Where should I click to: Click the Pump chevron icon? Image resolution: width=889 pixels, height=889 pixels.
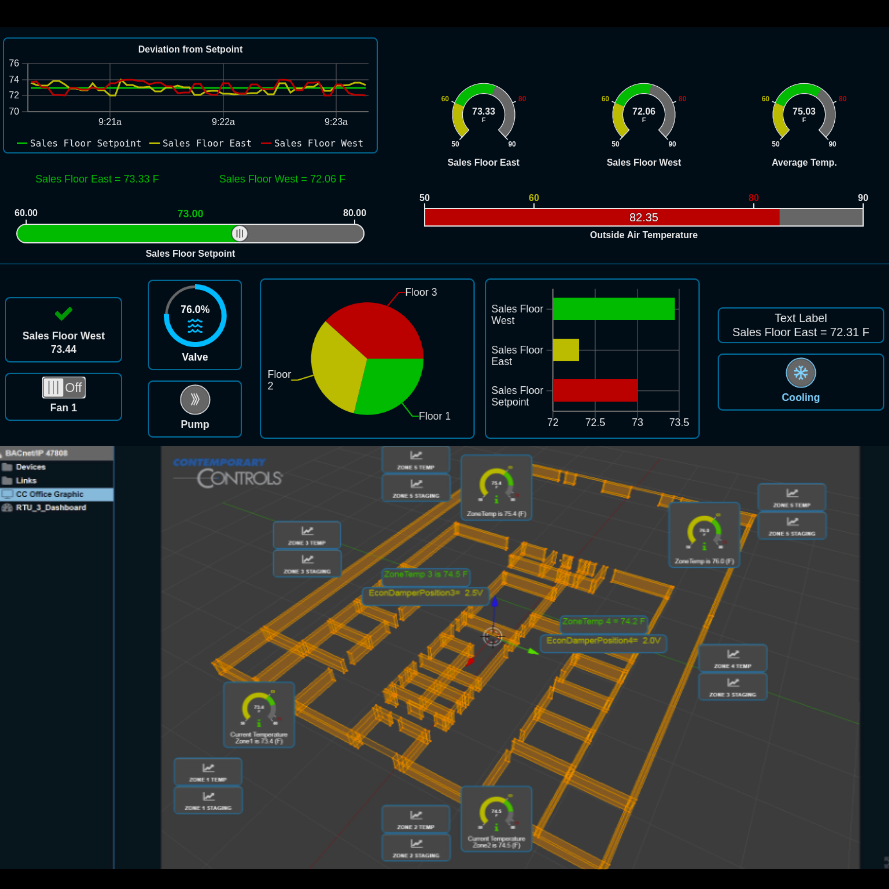195,400
